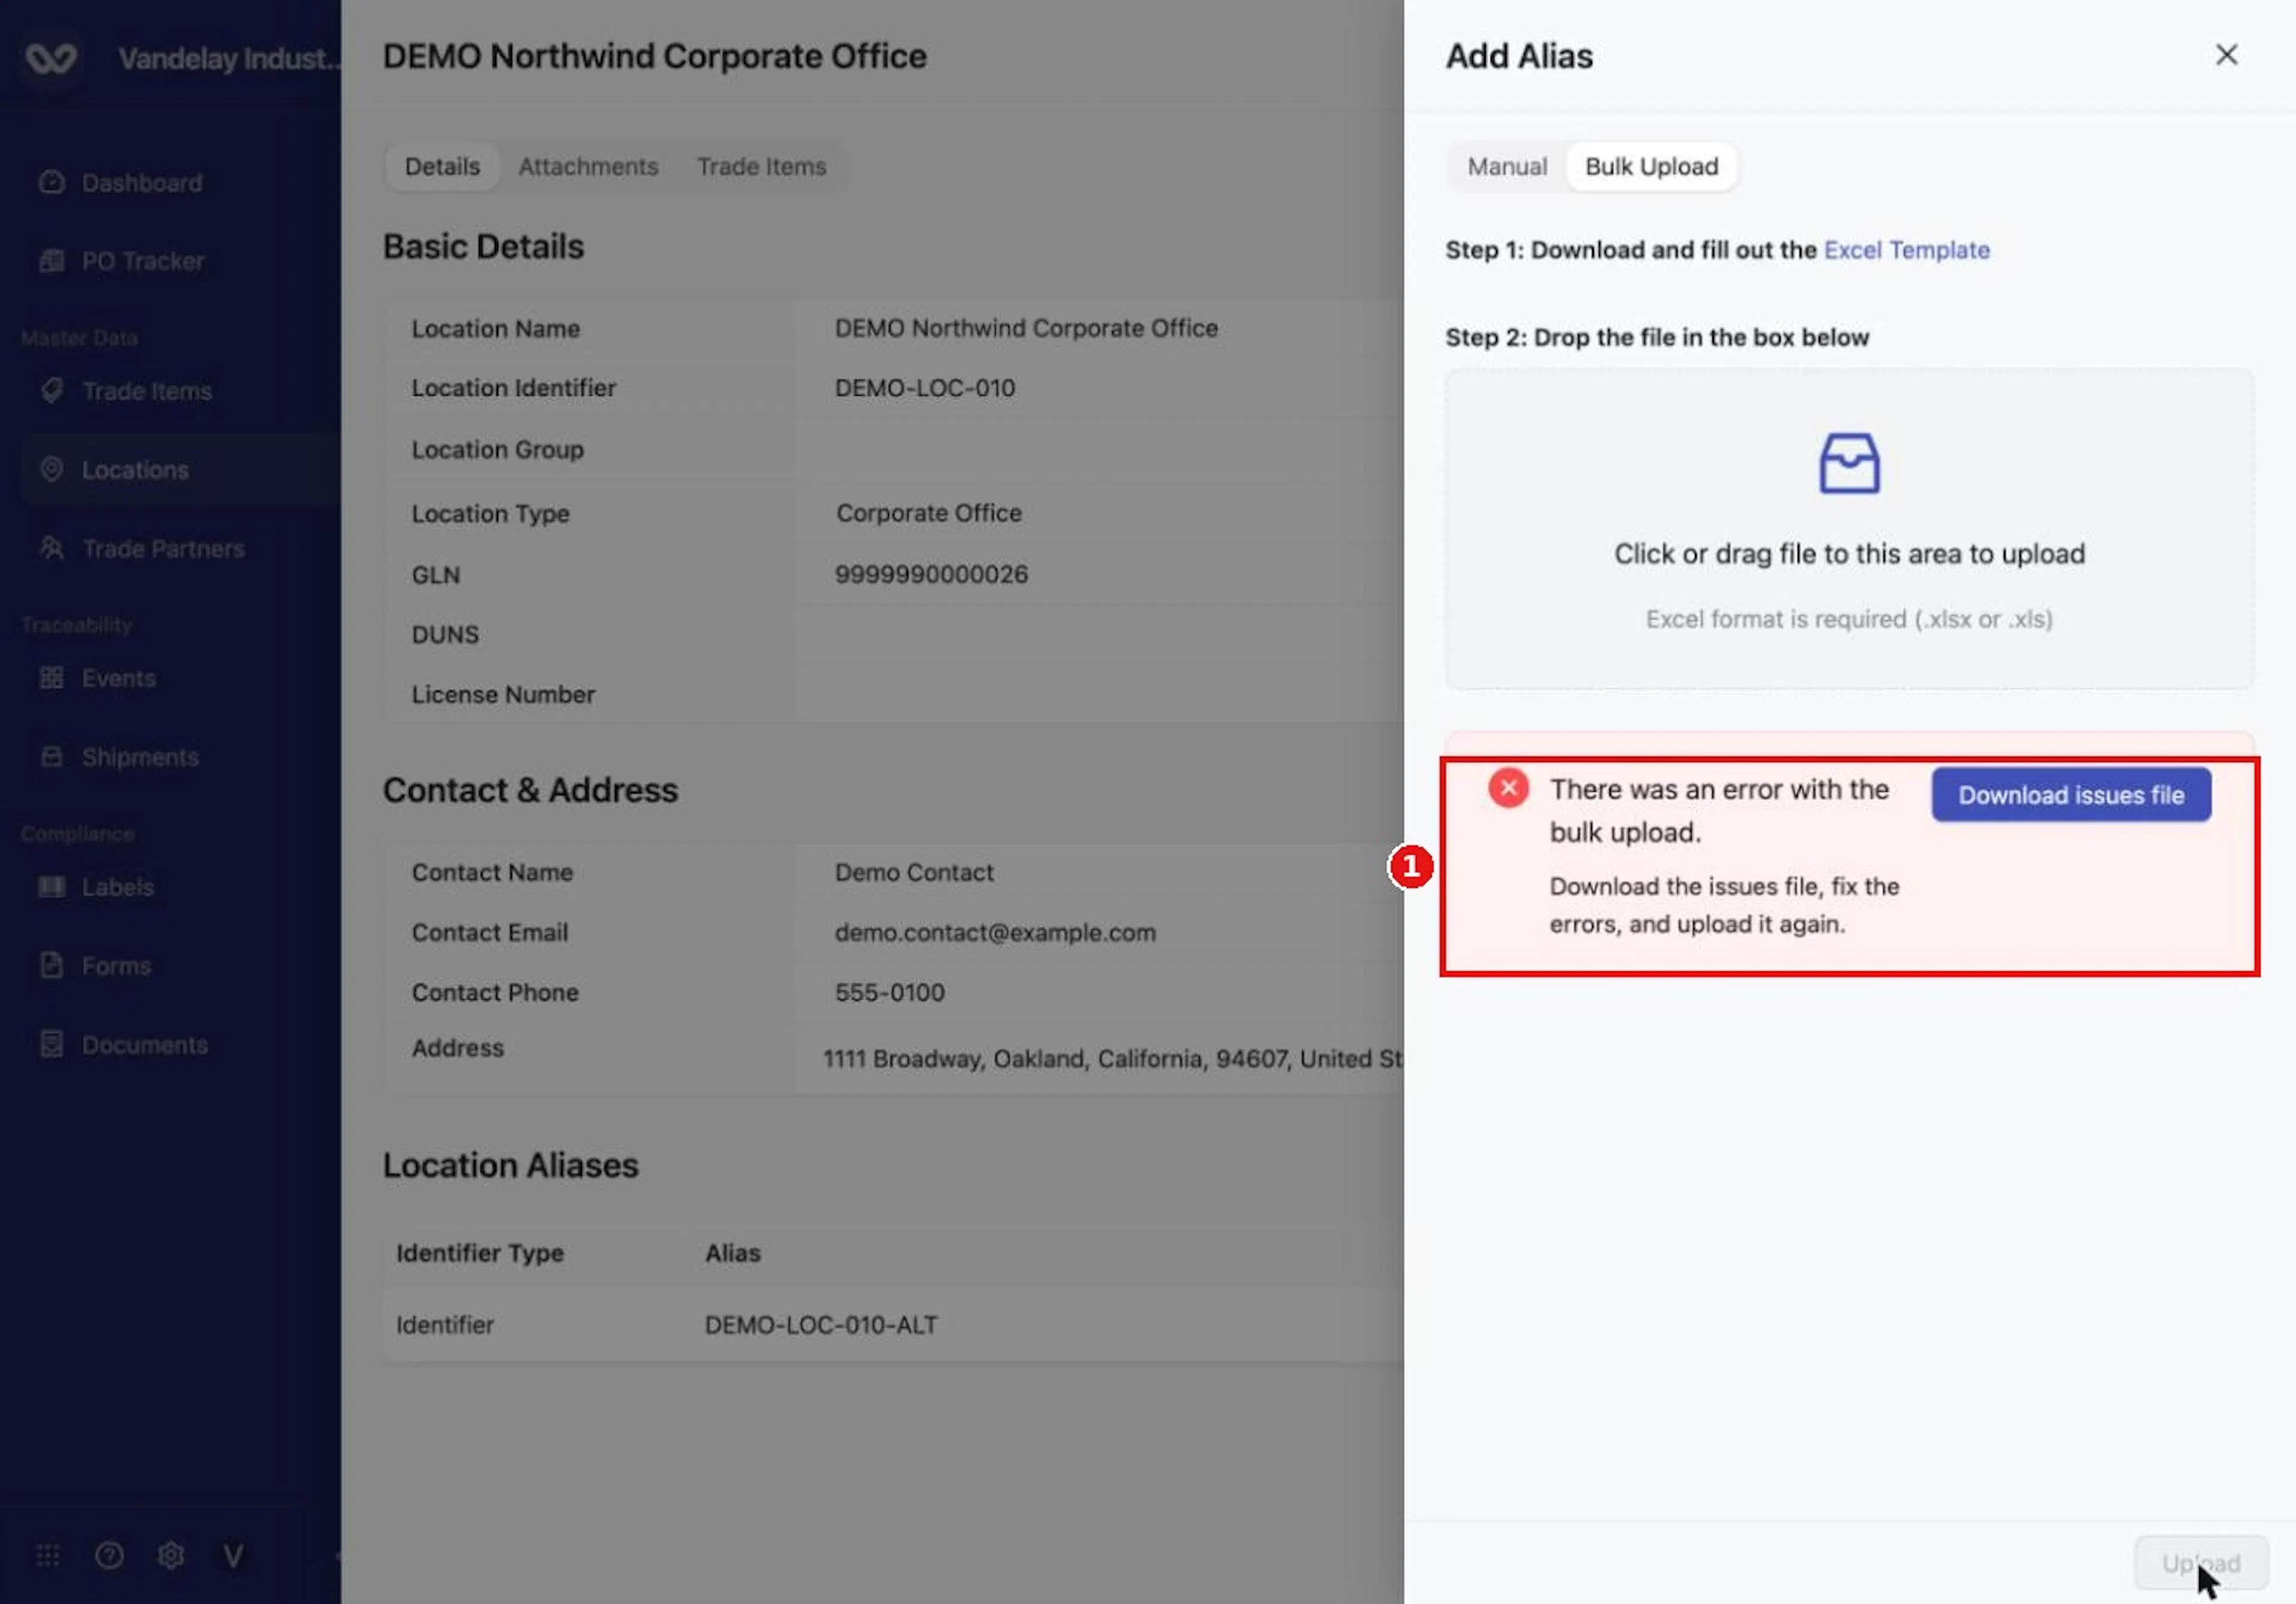Open the user avatar V

[x=232, y=1555]
